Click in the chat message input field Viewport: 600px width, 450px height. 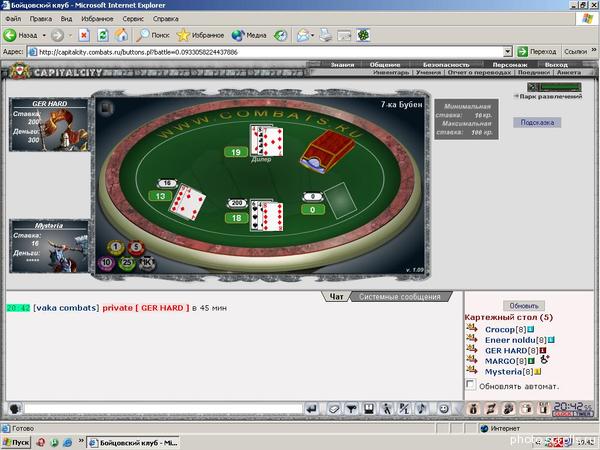[164, 409]
